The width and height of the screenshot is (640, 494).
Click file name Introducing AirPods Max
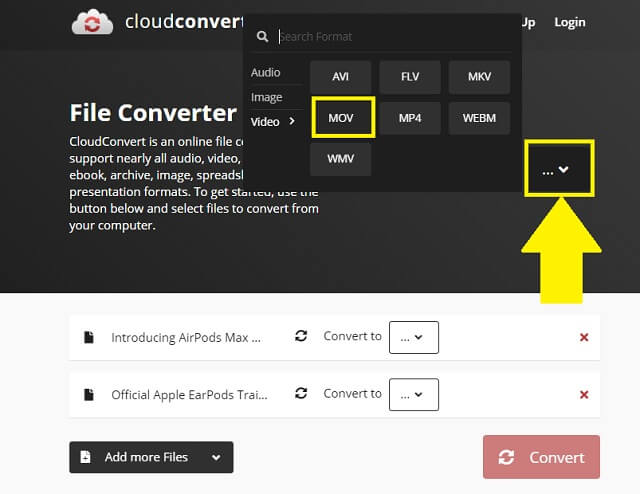[186, 338]
